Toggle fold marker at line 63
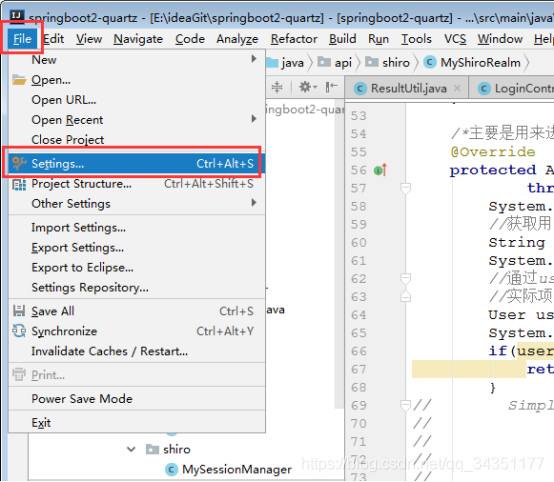The height and width of the screenshot is (482, 554). (406, 296)
